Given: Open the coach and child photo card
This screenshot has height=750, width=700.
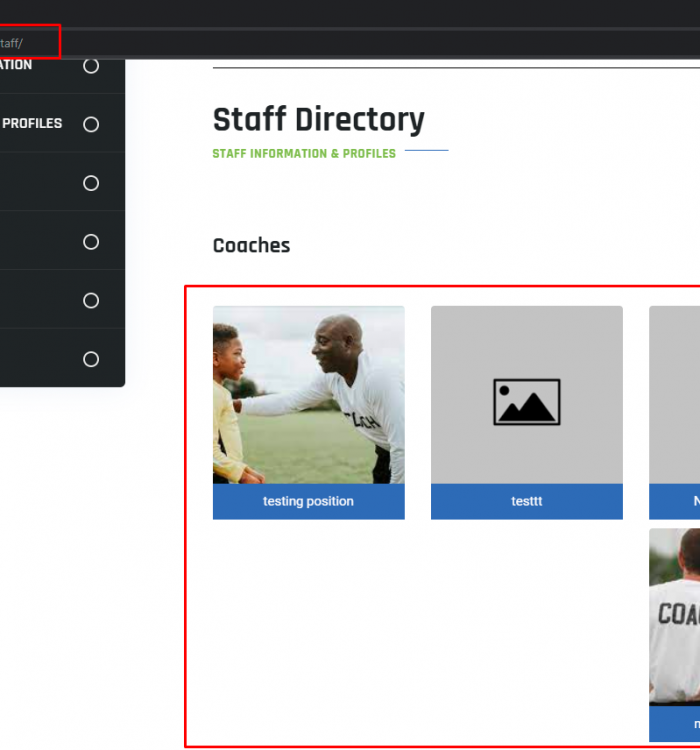Looking at the screenshot, I should 309,395.
